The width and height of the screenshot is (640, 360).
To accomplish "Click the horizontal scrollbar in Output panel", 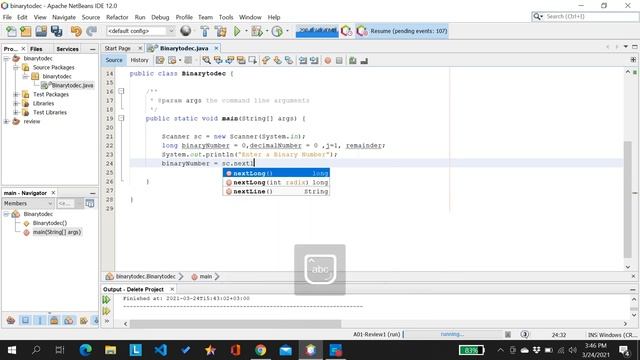I will point(236,324).
